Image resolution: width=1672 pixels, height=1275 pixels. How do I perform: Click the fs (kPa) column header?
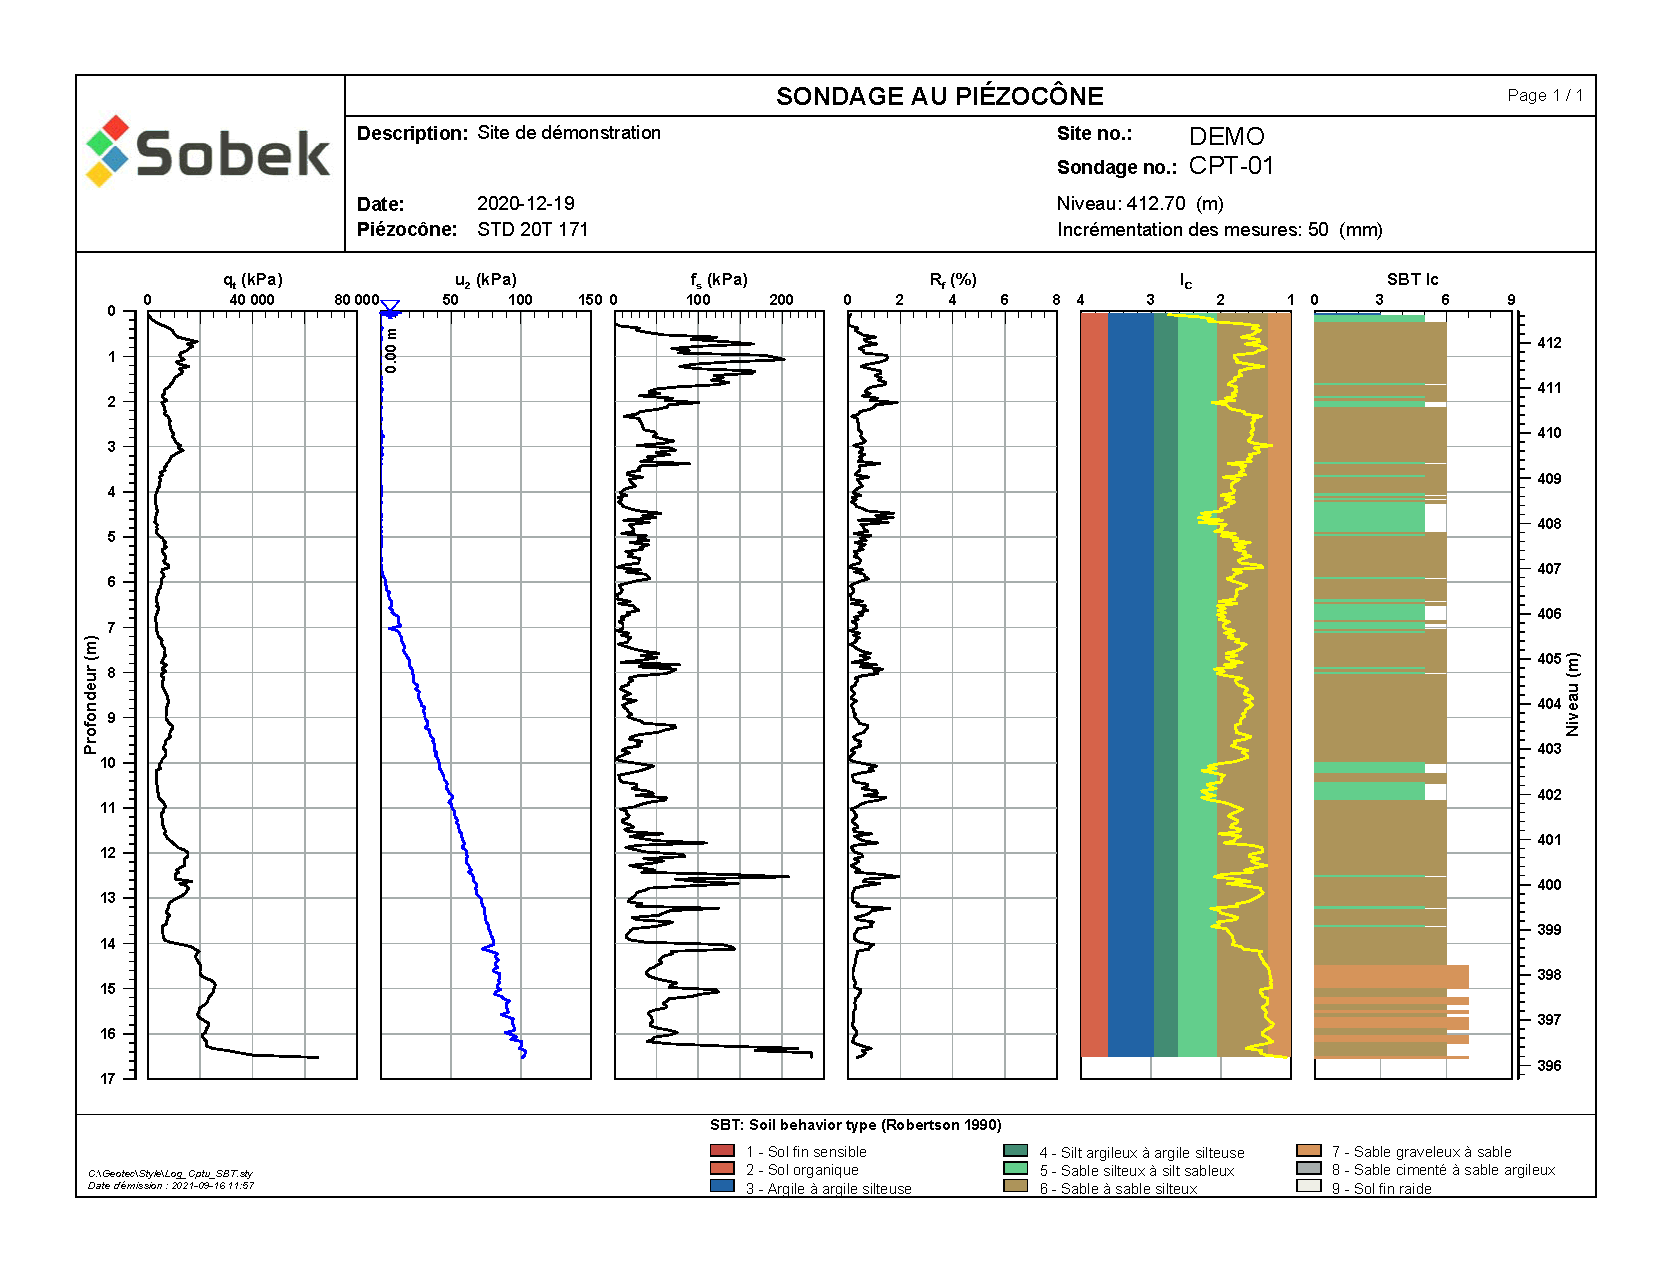(719, 280)
